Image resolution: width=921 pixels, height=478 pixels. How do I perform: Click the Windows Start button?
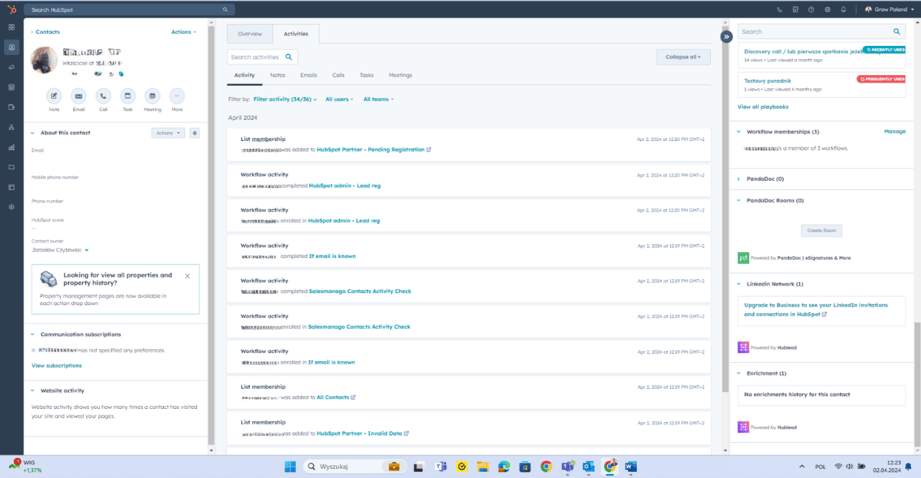coord(290,467)
